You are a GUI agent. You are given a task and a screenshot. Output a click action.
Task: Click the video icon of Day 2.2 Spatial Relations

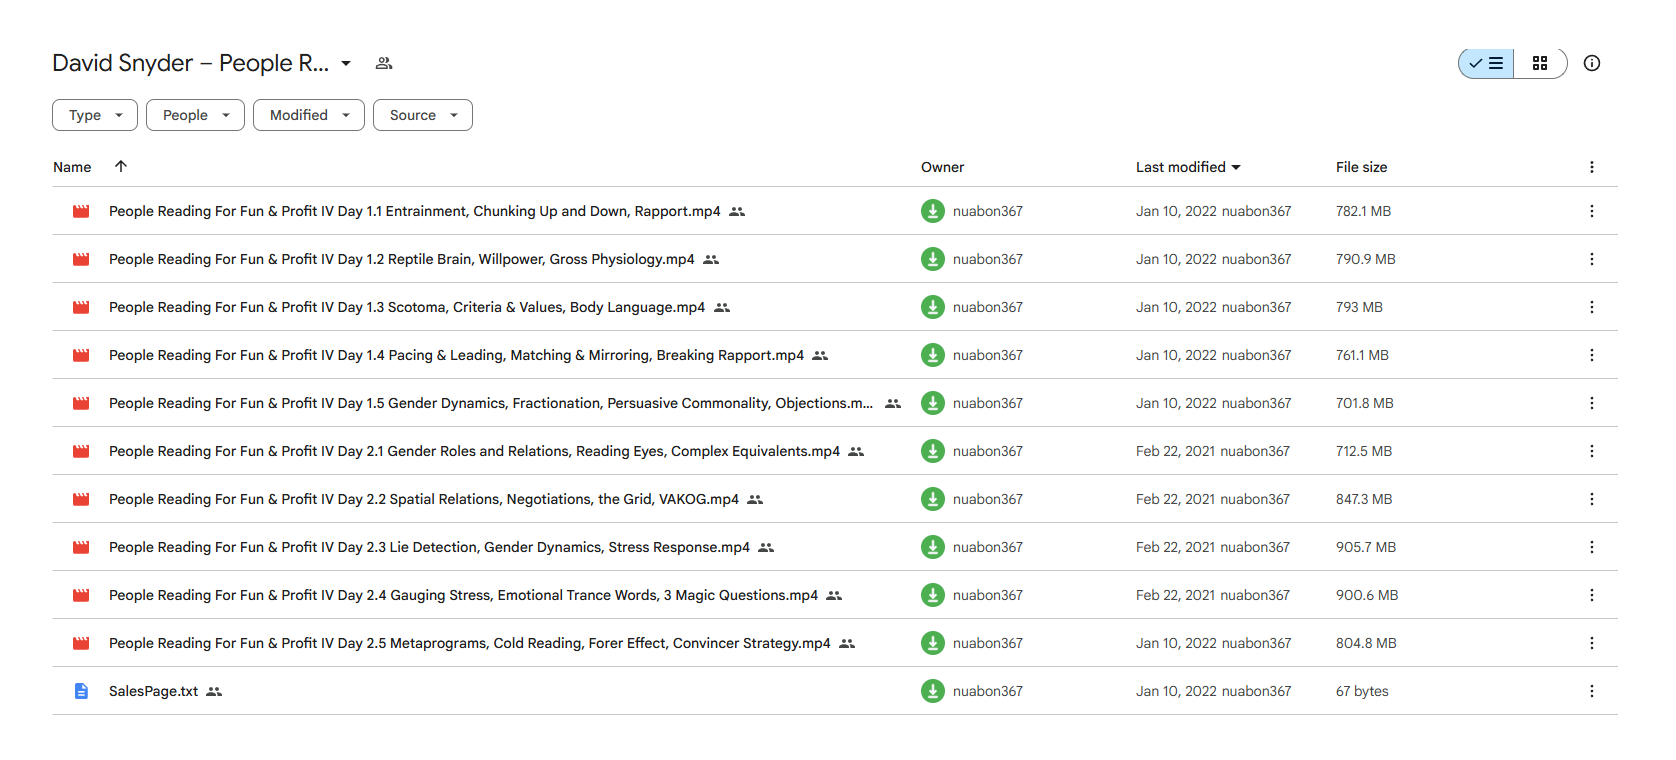tap(81, 499)
